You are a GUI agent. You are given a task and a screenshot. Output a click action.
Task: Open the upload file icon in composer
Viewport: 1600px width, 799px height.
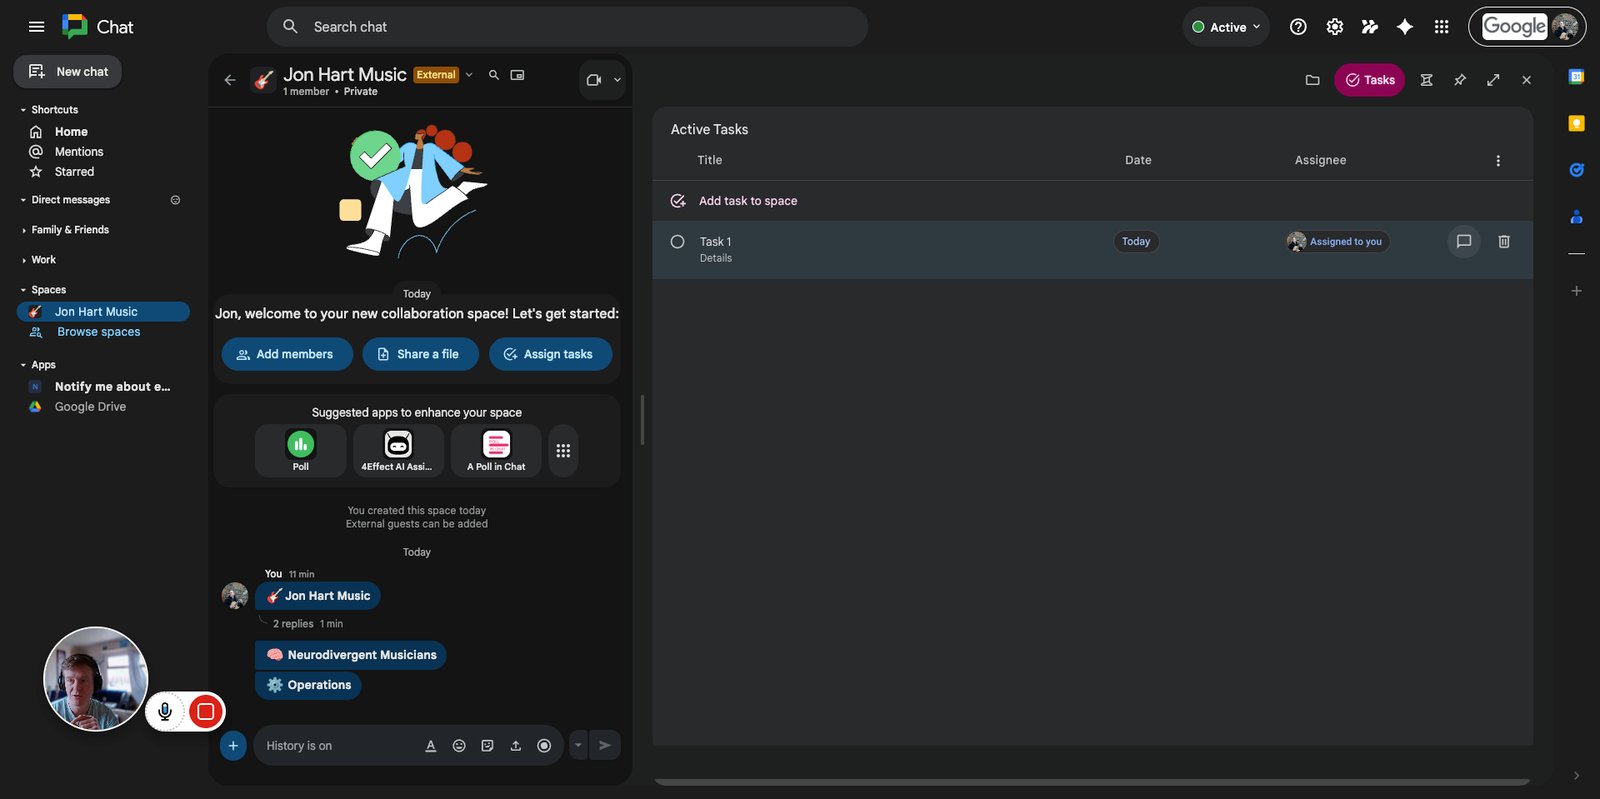point(515,745)
